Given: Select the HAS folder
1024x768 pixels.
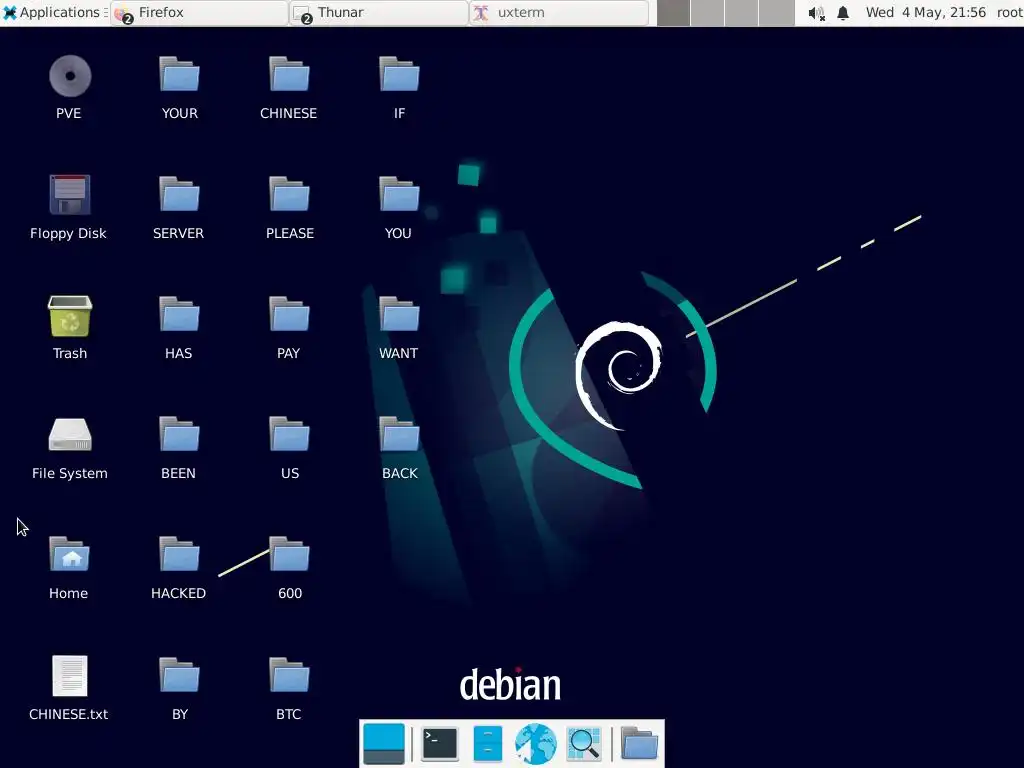Looking at the screenshot, I should [x=179, y=315].
